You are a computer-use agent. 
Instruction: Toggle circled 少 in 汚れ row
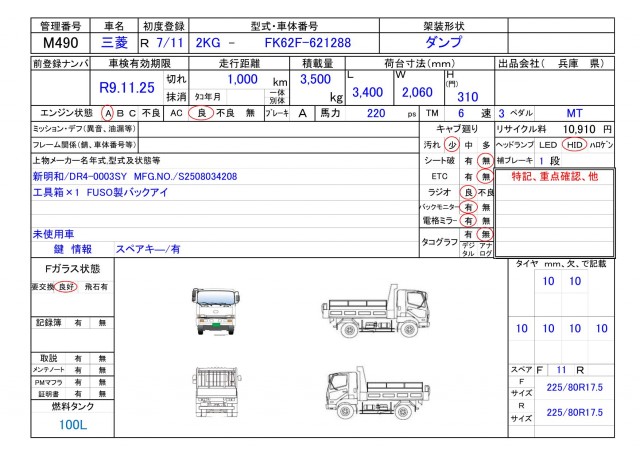(451, 144)
